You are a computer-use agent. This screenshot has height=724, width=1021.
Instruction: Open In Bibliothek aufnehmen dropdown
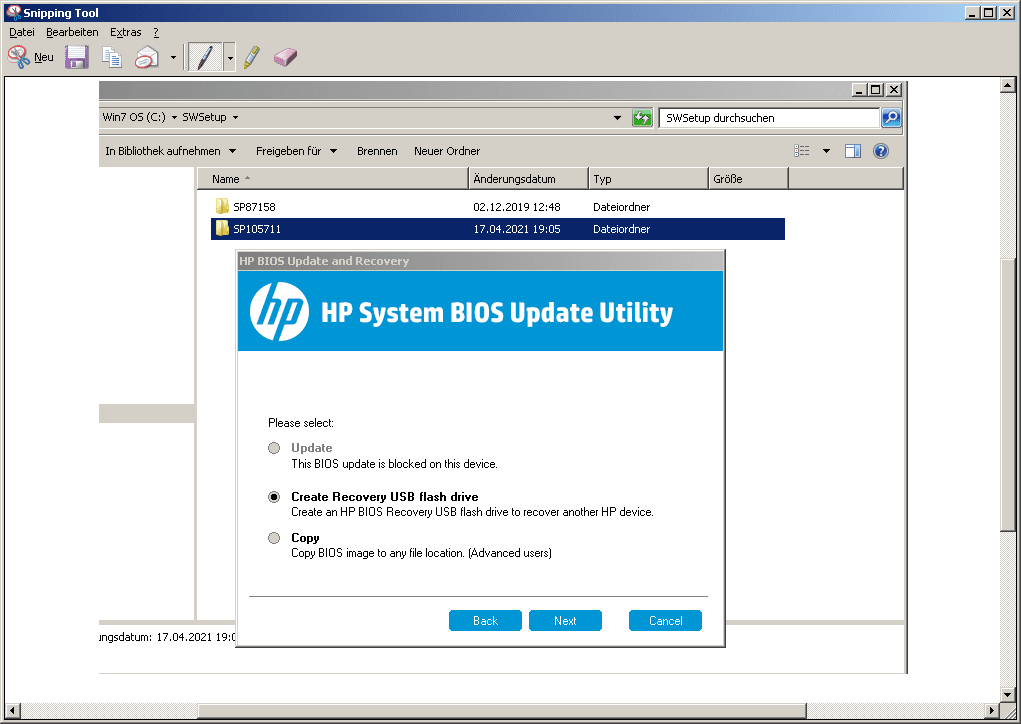pos(171,151)
